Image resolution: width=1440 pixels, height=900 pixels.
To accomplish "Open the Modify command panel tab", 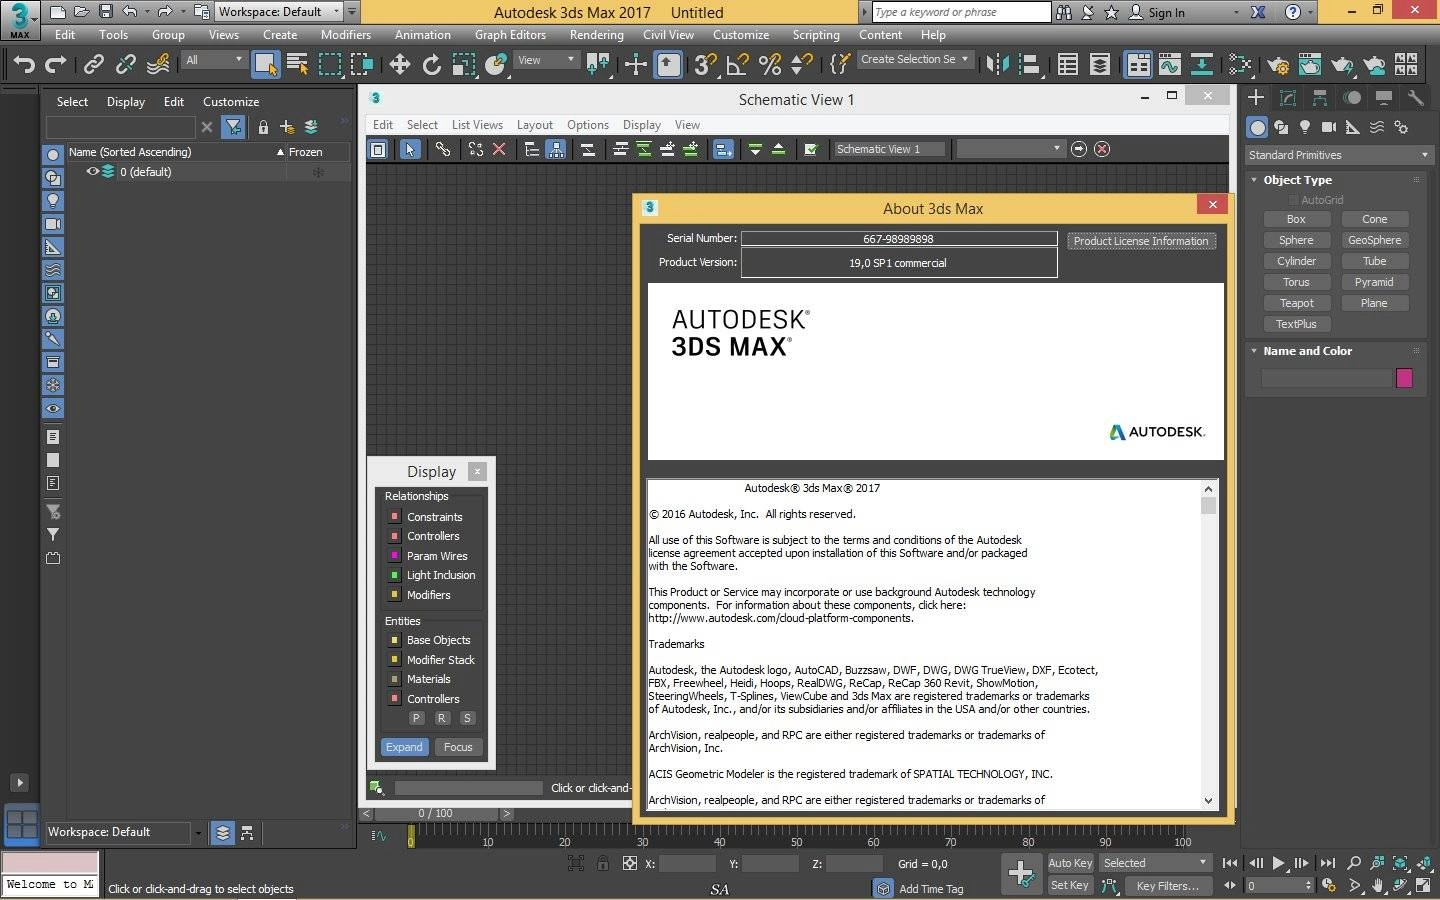I will (x=1288, y=98).
